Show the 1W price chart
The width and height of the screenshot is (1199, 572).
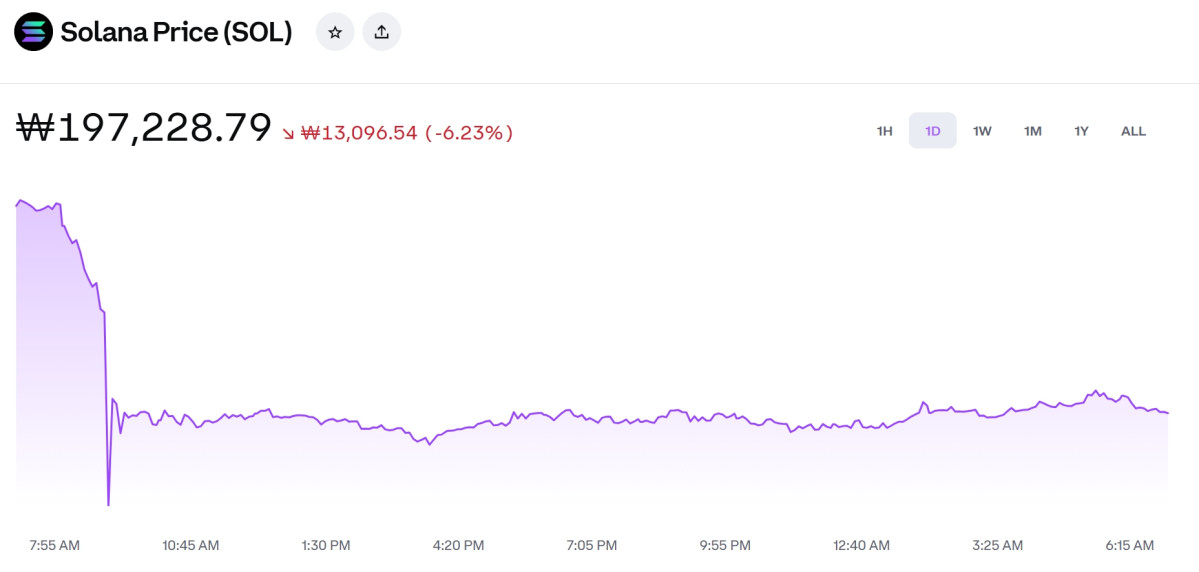pos(982,131)
